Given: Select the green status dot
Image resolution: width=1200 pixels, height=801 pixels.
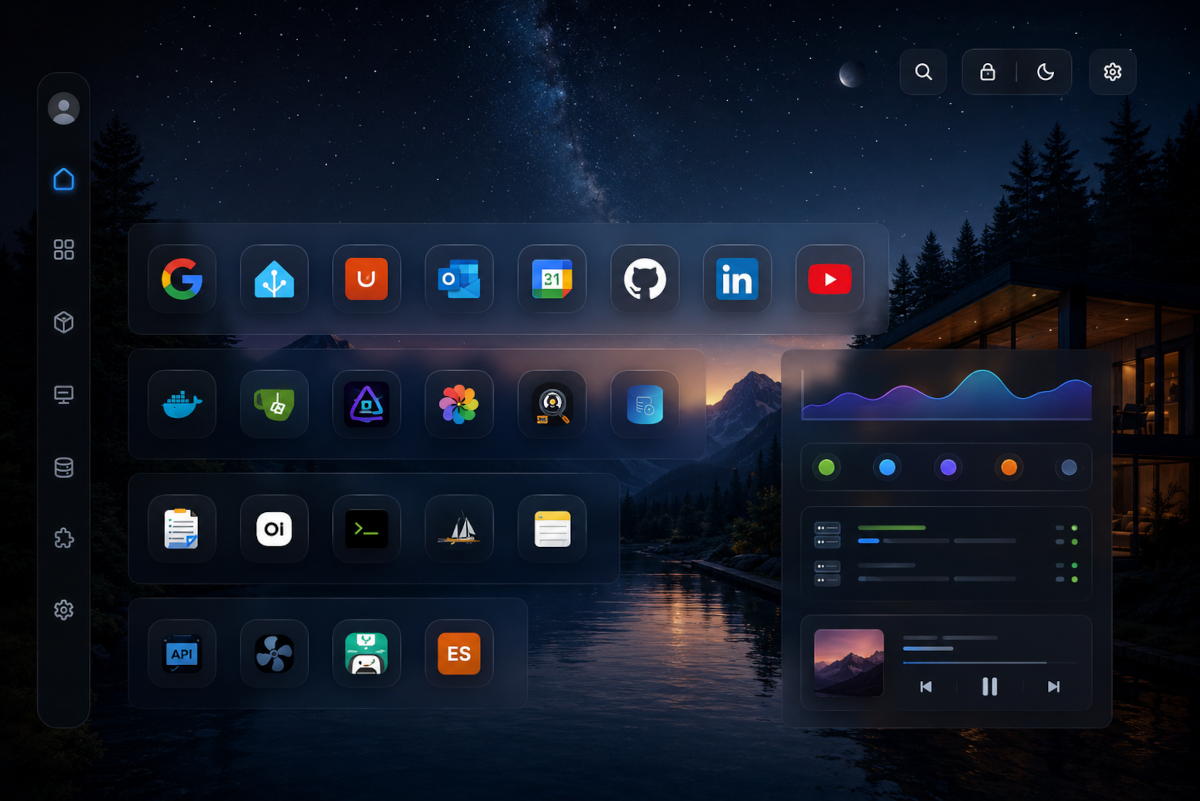Looking at the screenshot, I should click(826, 467).
